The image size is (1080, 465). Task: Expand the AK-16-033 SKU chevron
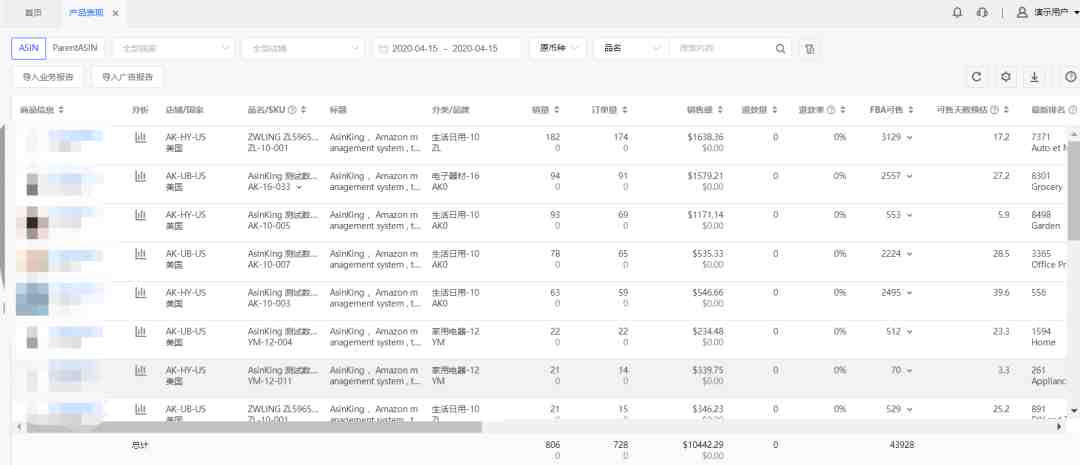tap(299, 187)
